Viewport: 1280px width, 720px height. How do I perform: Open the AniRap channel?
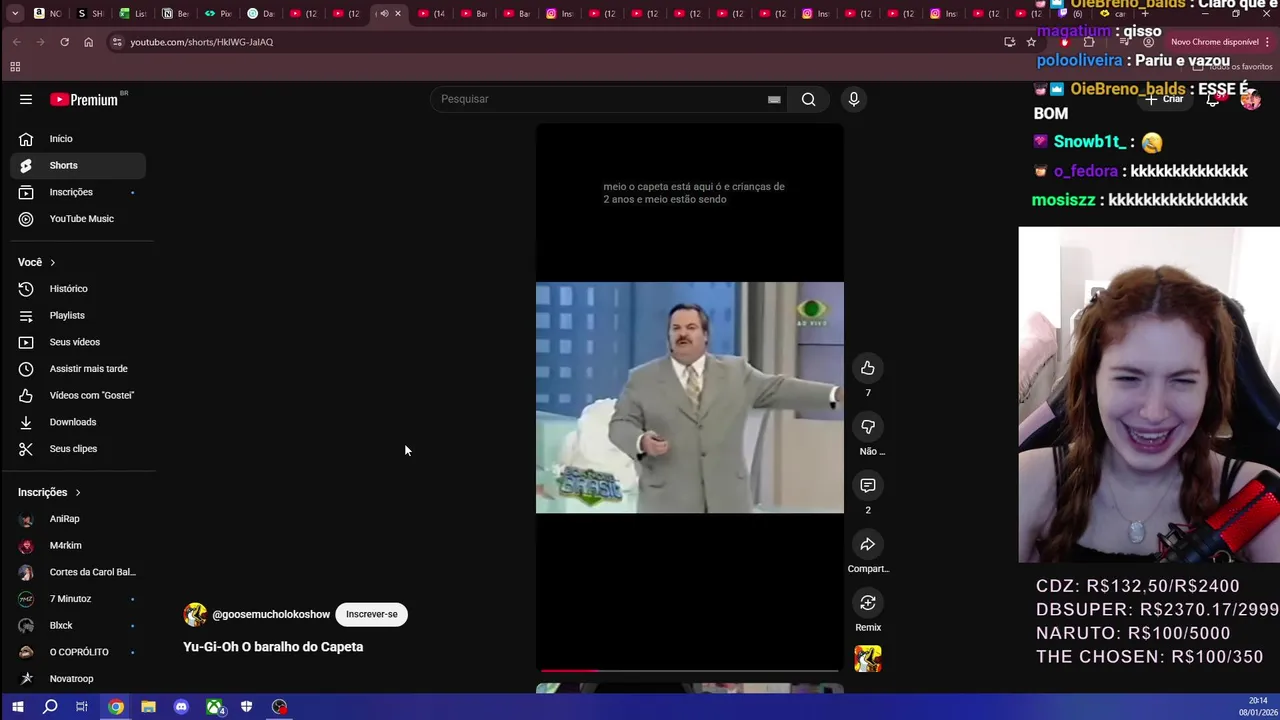pos(78,519)
